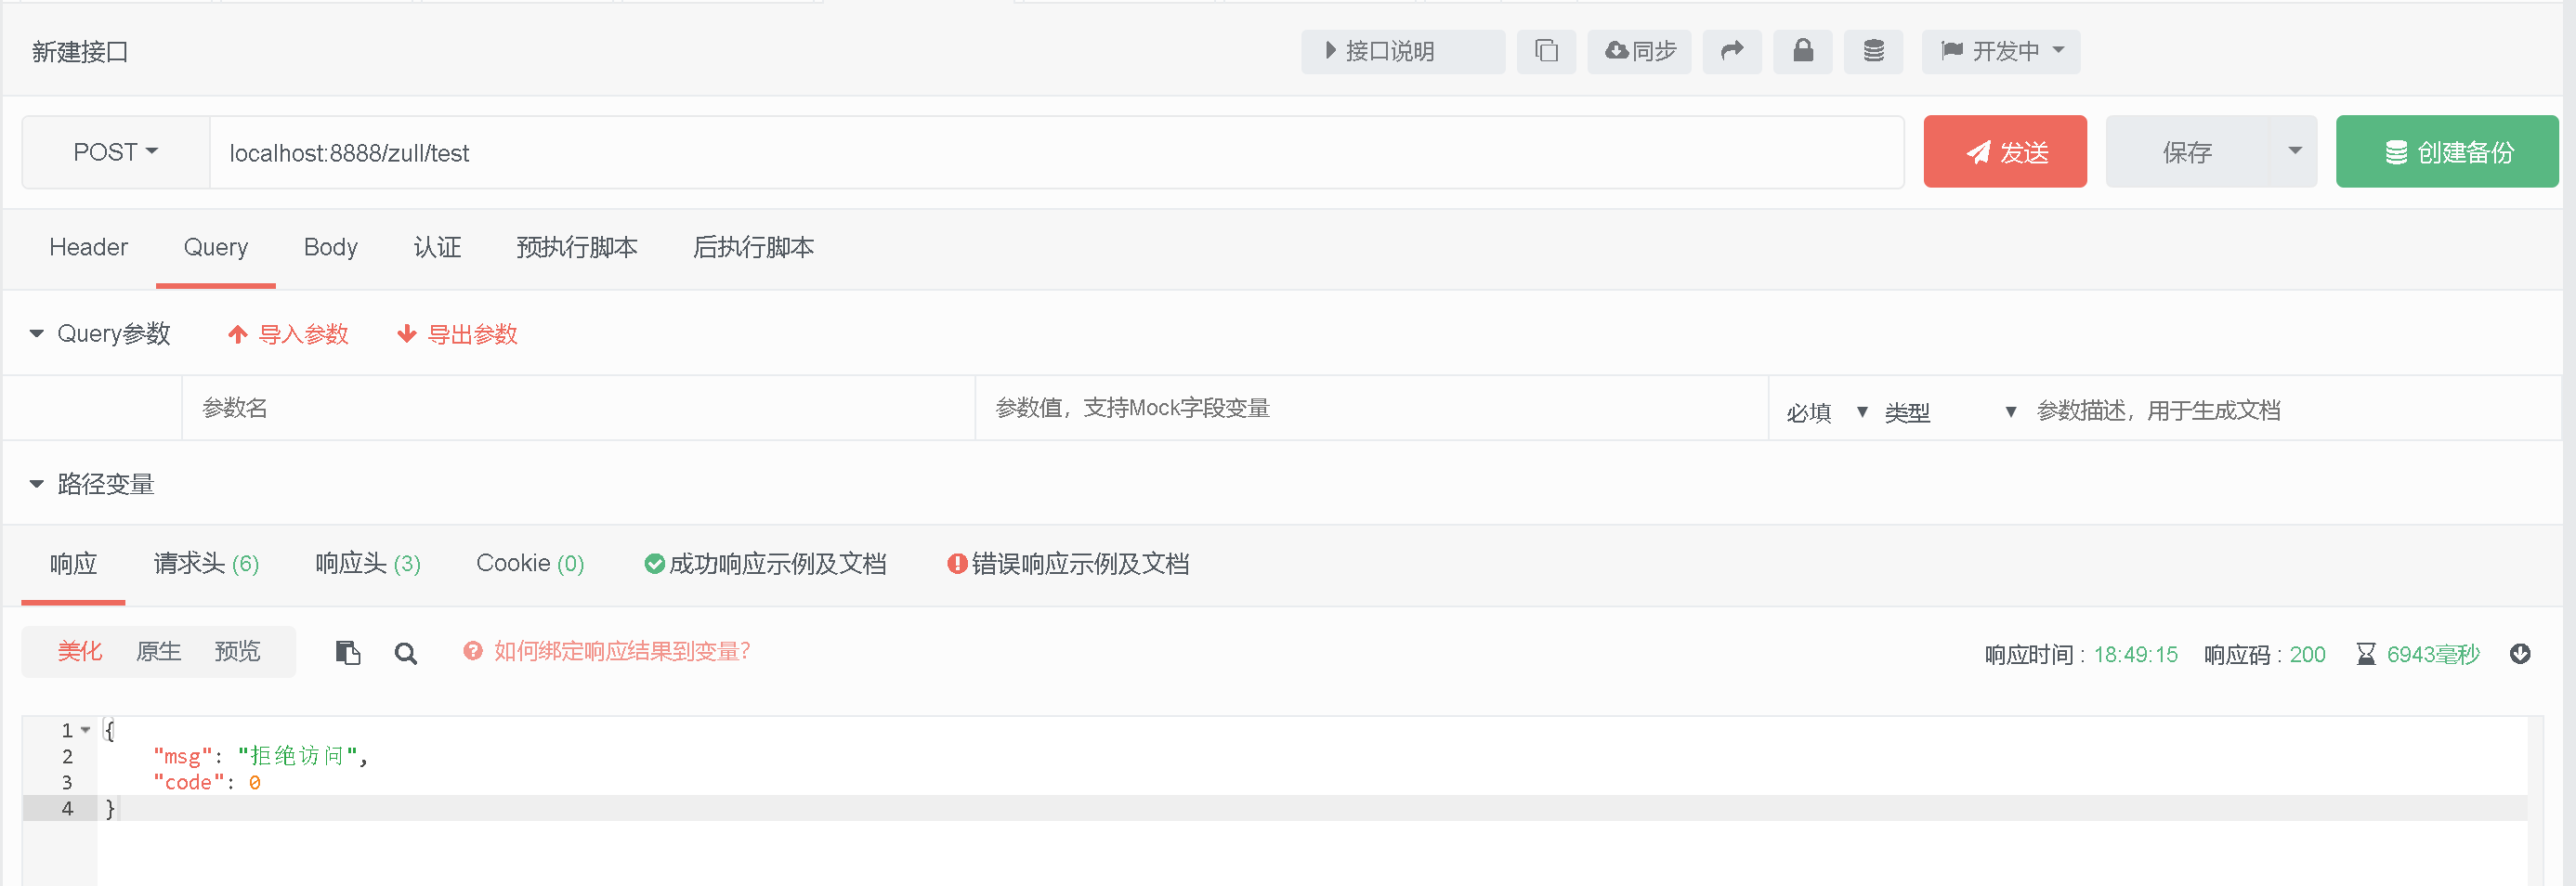Click 导出参数 export link
Image resolution: width=2576 pixels, height=886 pixels.
[x=457, y=334]
